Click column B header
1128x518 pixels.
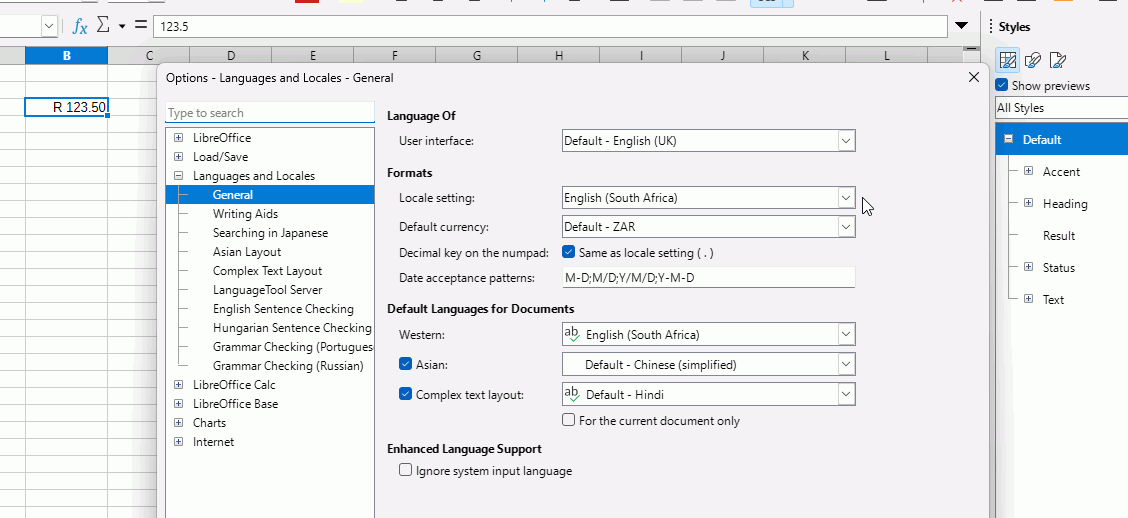click(x=66, y=55)
